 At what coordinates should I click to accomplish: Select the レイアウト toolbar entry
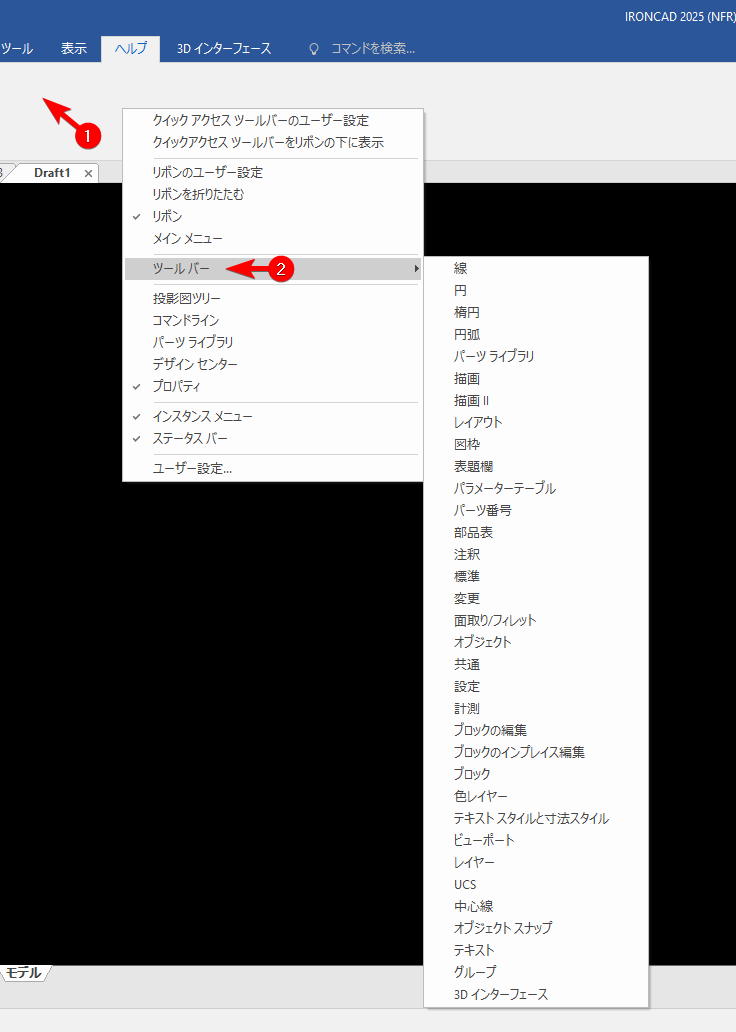pos(536,422)
